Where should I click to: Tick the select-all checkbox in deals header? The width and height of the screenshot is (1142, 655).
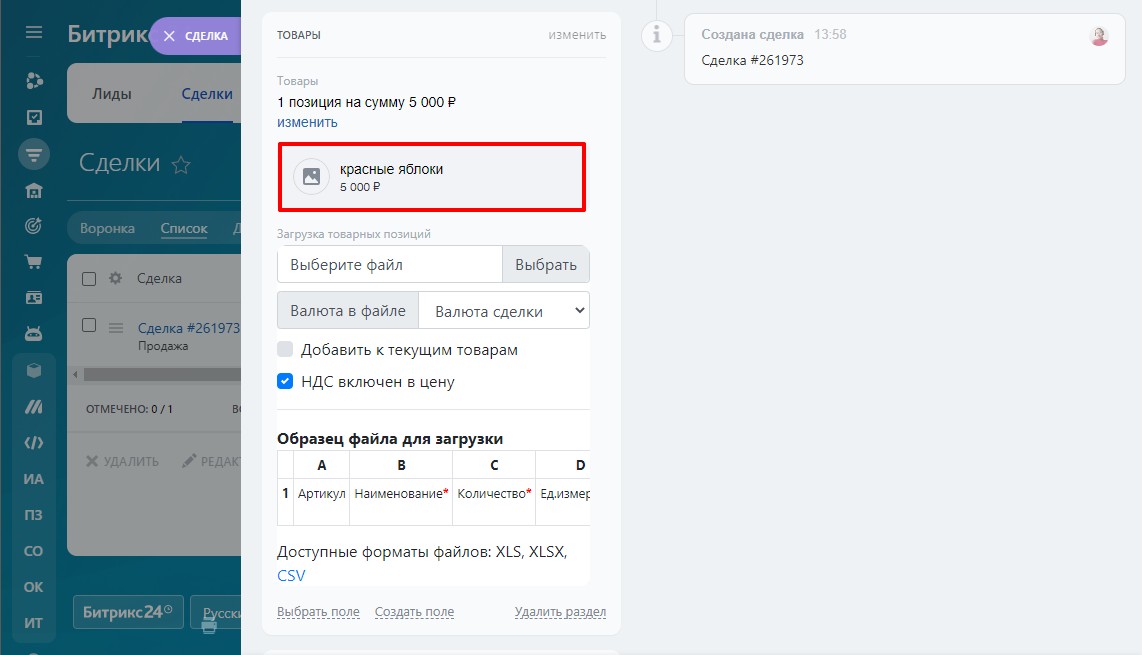tap(89, 279)
